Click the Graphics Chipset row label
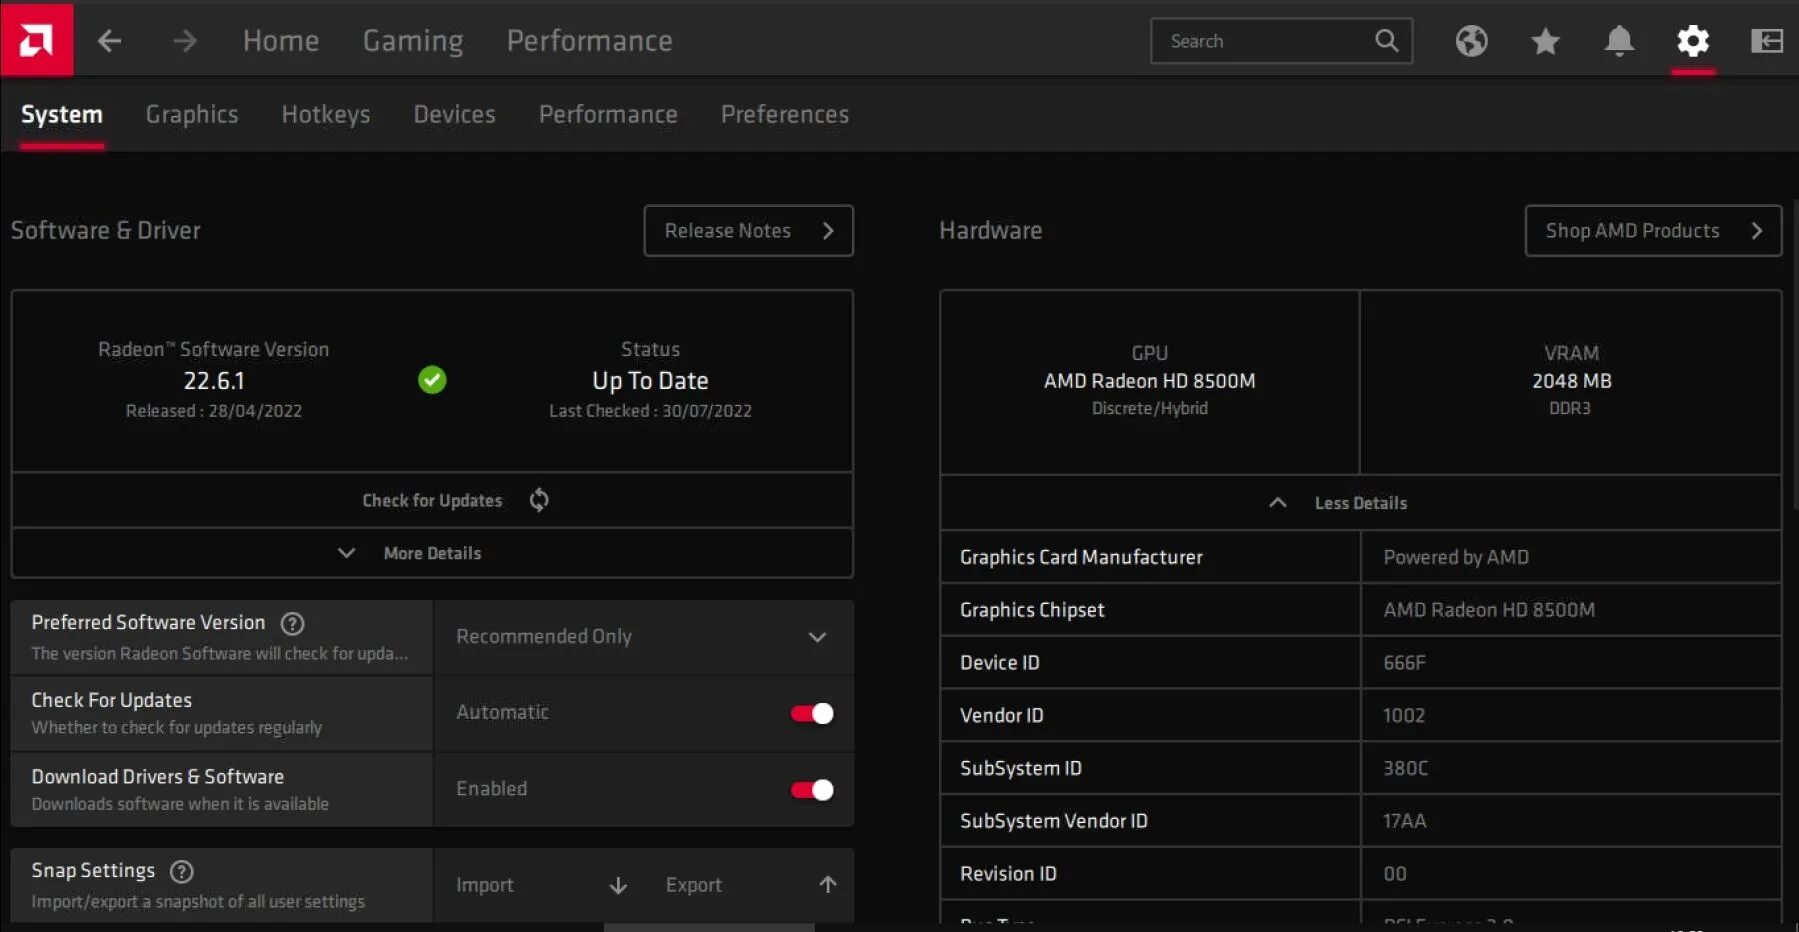 click(x=1032, y=610)
